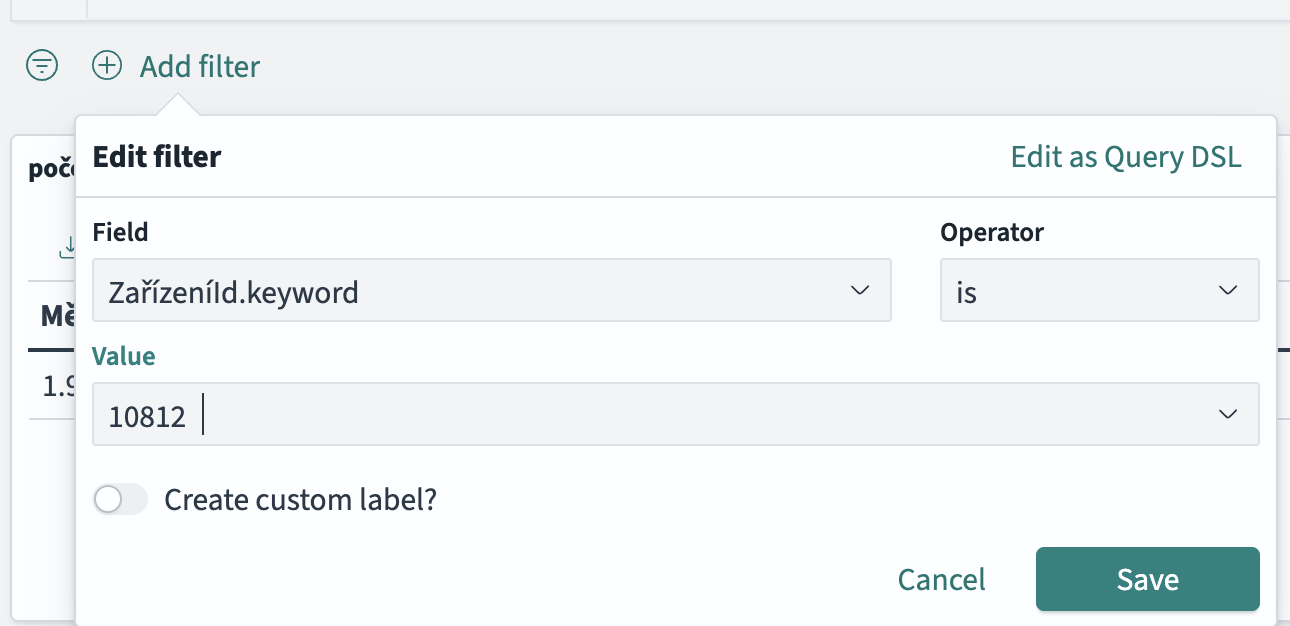Click the "Field" label heading
This screenshot has height=626, width=1290.
pyautogui.click(x=120, y=233)
